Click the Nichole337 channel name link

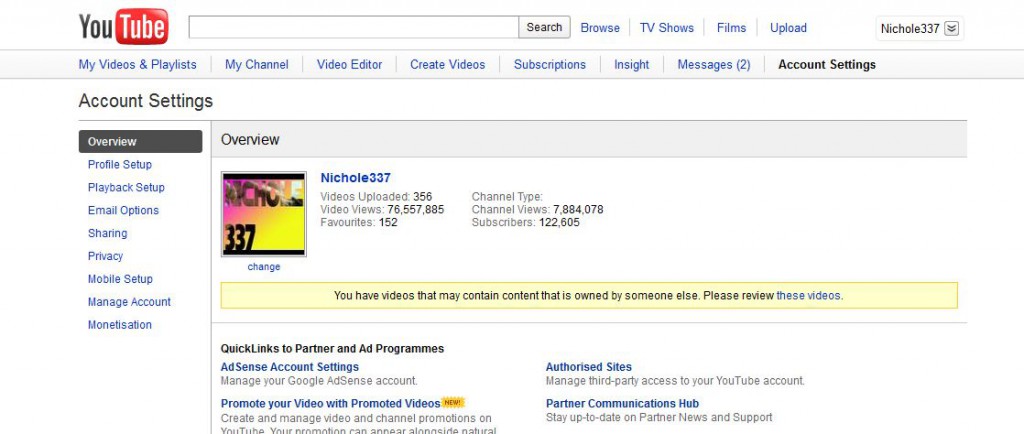tap(355, 178)
